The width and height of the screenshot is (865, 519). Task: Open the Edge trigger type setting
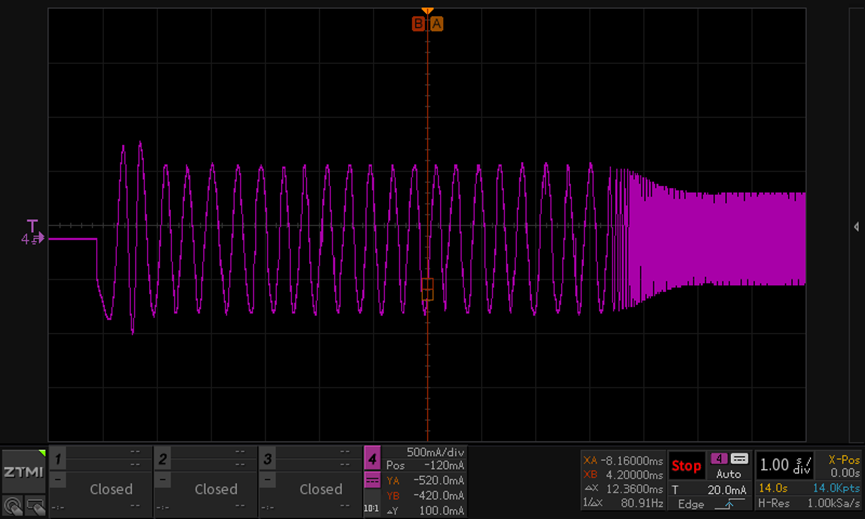point(691,504)
